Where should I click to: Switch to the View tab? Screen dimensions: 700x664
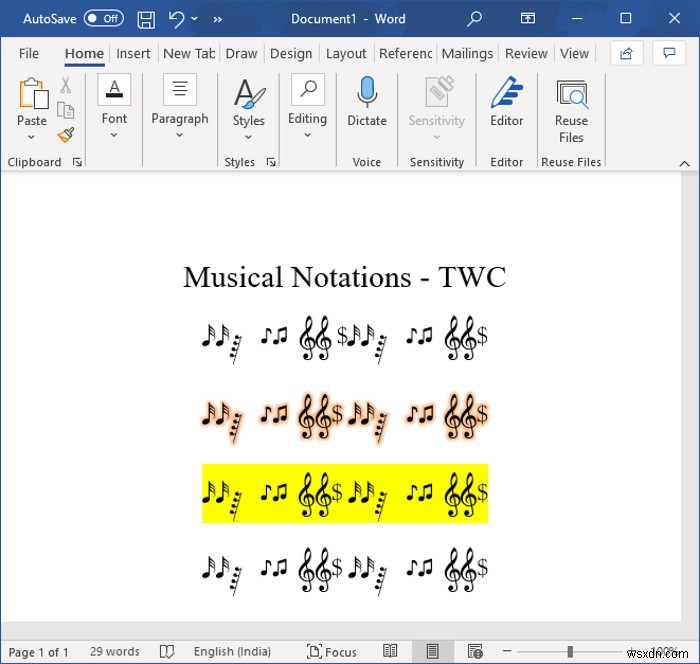pos(575,54)
